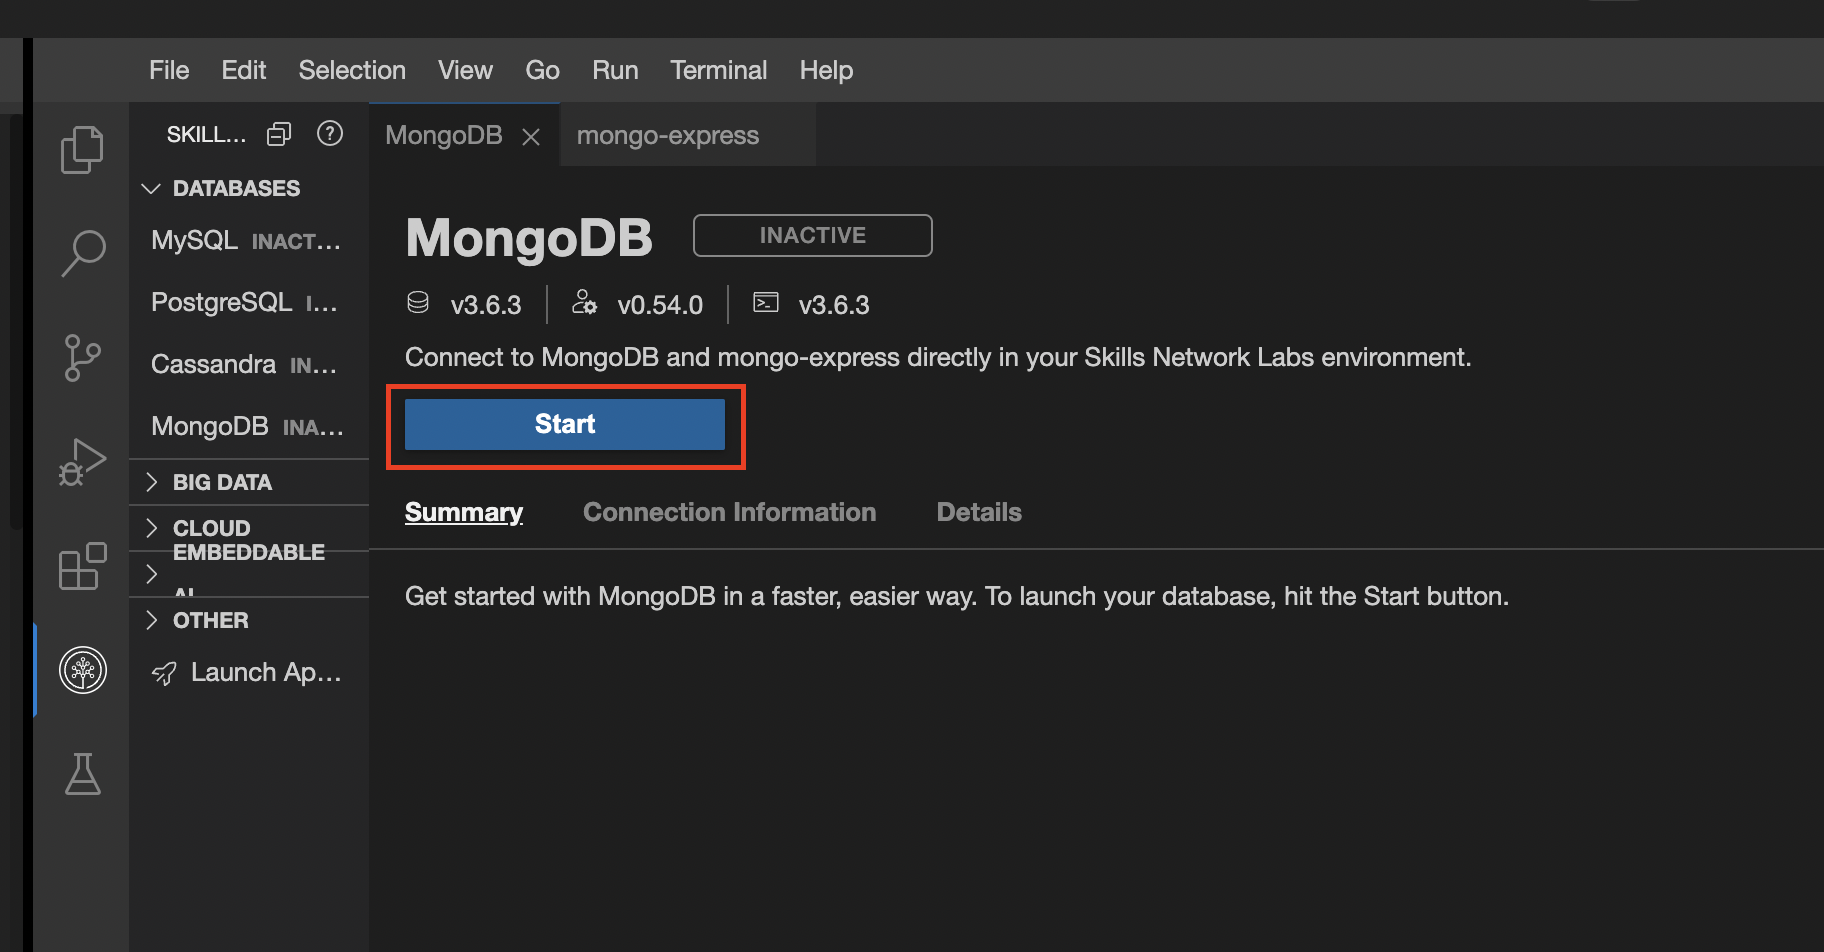This screenshot has width=1824, height=952.
Task: Open the Terminal menu
Action: coord(719,70)
